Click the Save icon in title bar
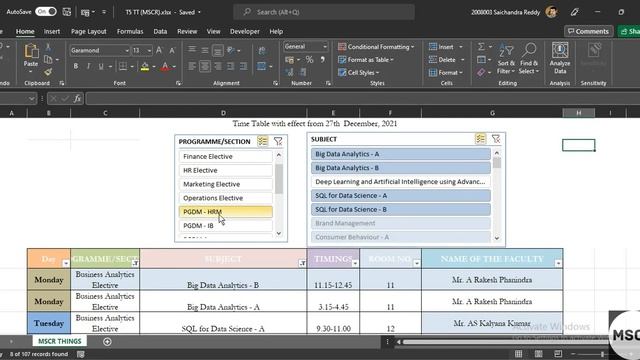The width and height of the screenshot is (640, 360). [x=67, y=12]
